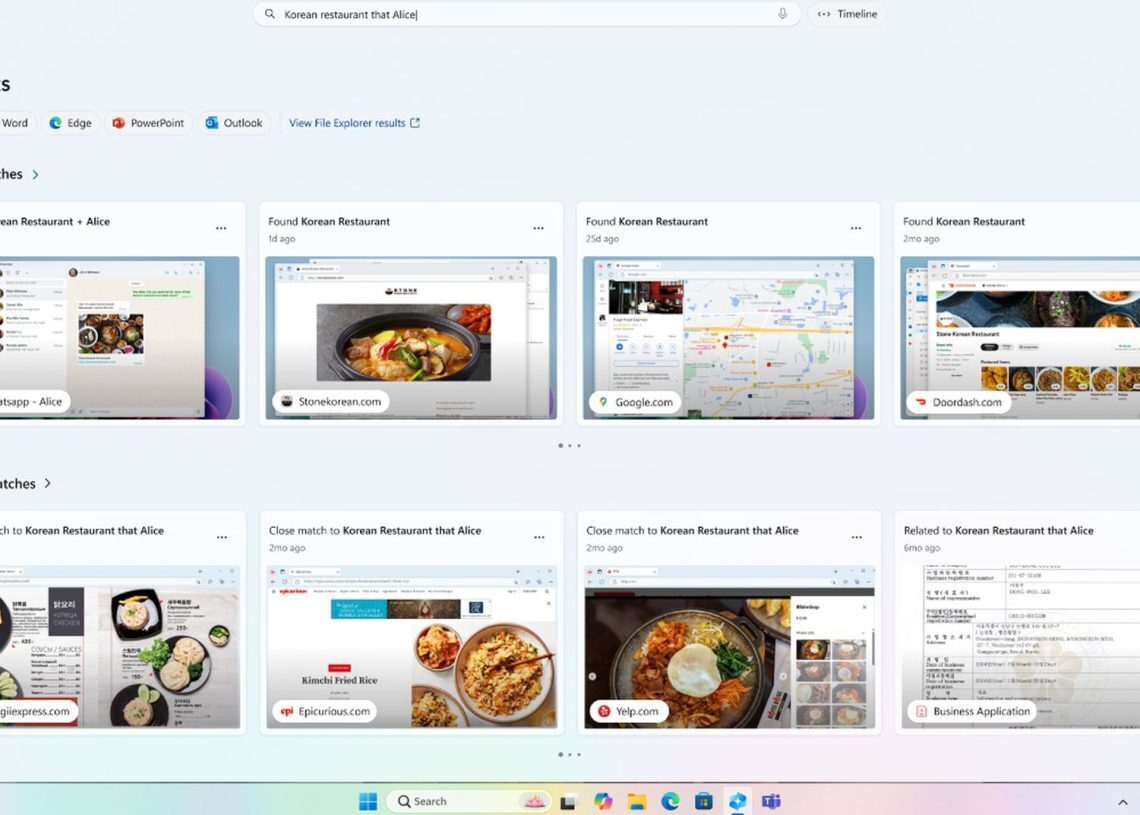Filter results by PowerPoint
1140x815 pixels.
(x=148, y=123)
